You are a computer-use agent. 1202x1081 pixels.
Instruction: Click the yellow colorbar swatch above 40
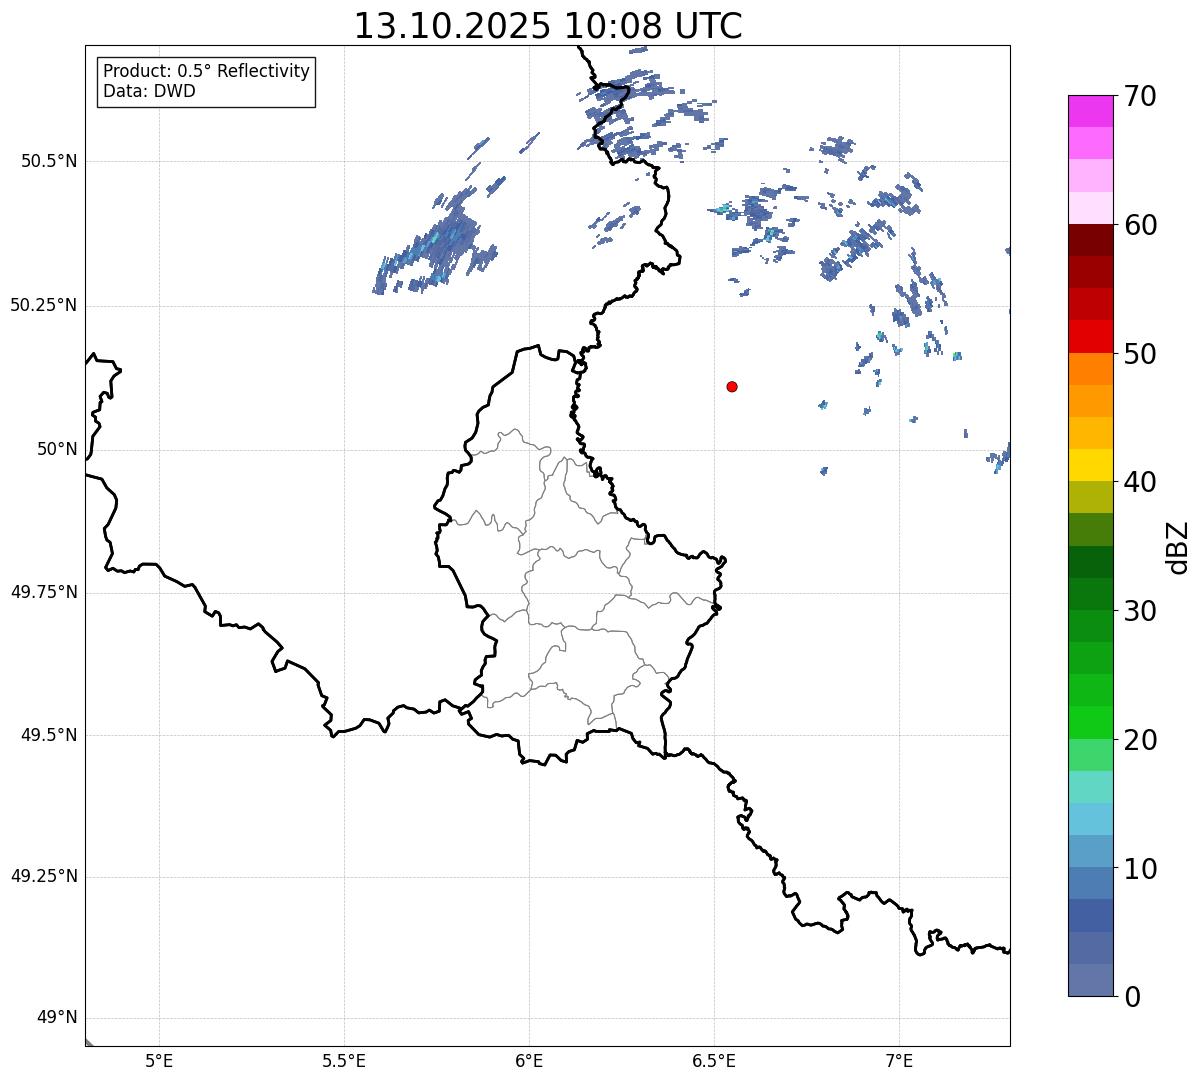(x=1091, y=465)
